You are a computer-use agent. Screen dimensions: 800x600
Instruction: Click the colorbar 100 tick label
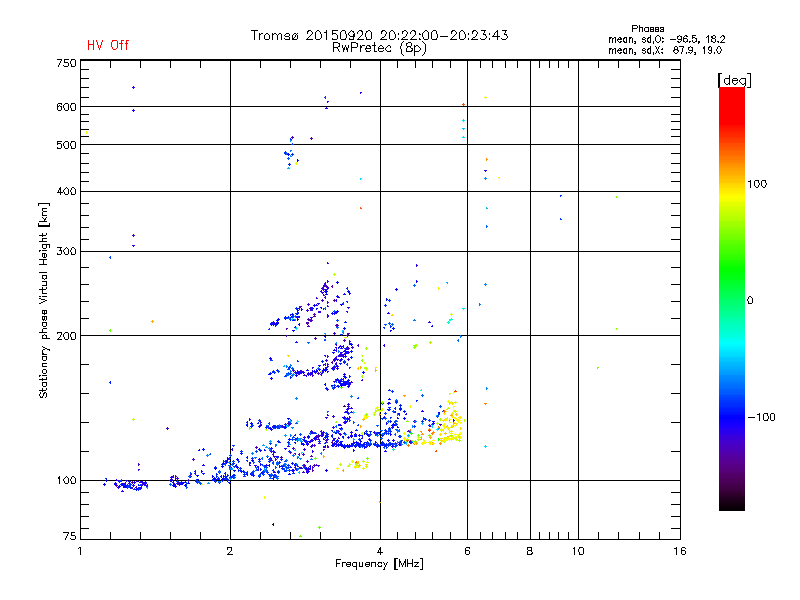coord(757,184)
